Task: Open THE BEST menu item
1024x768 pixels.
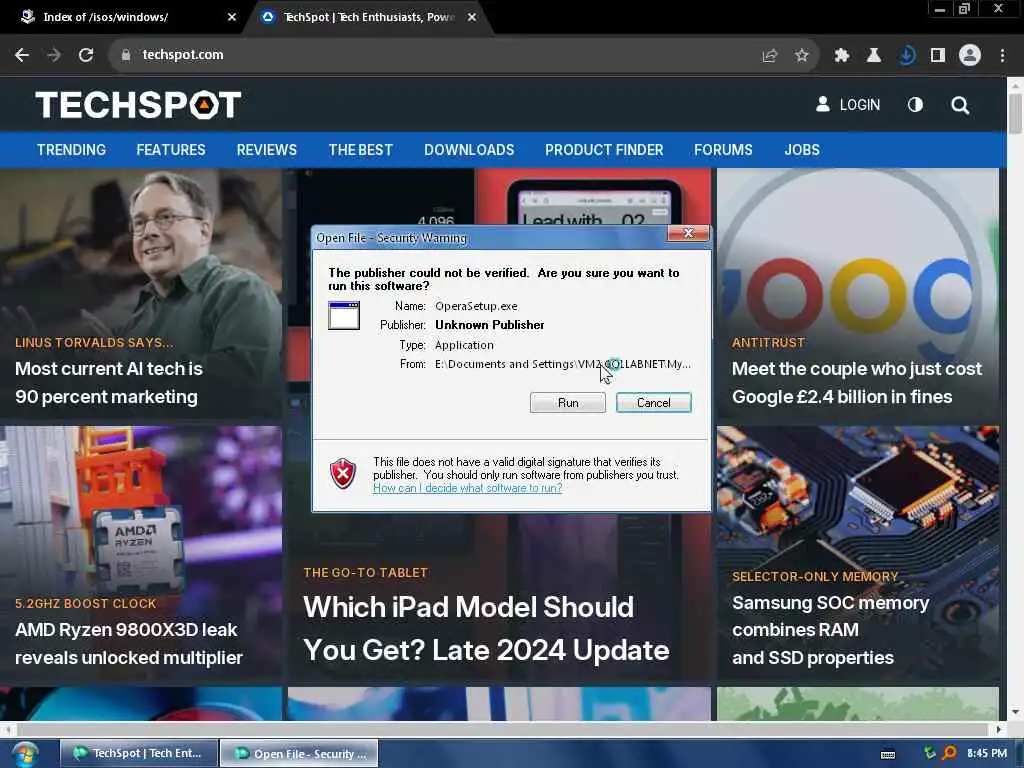Action: 360,150
